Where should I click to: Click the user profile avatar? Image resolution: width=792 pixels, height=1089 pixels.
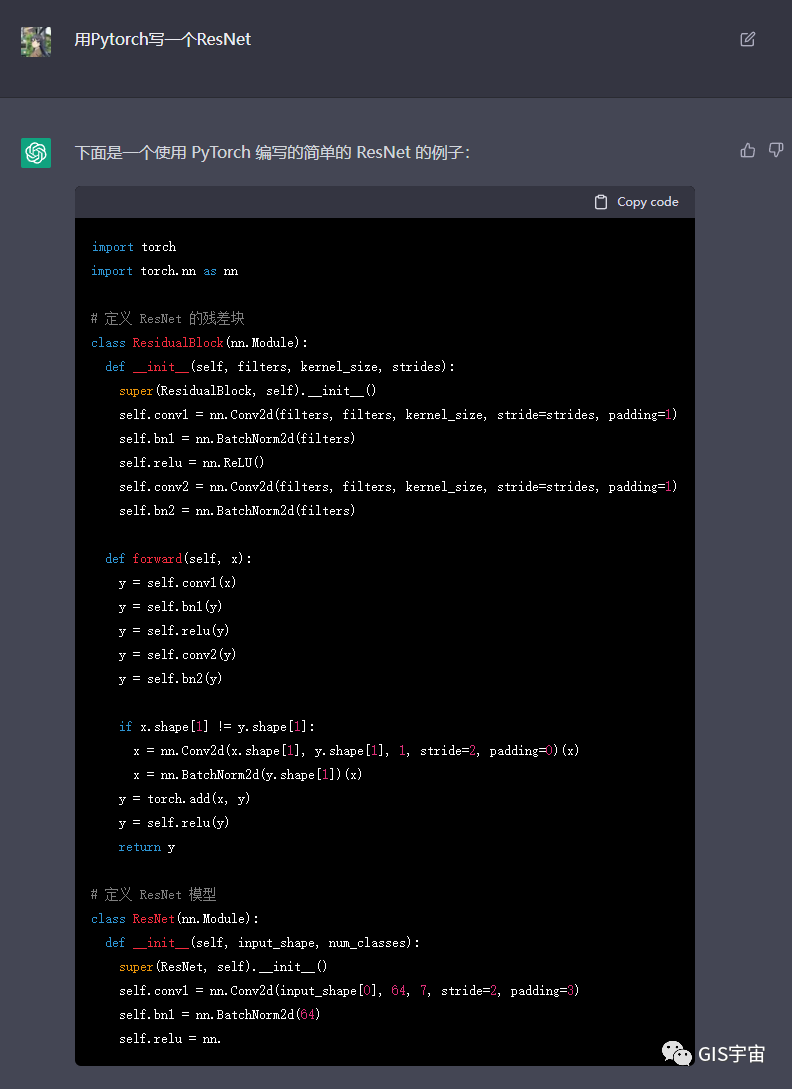[x=36, y=42]
